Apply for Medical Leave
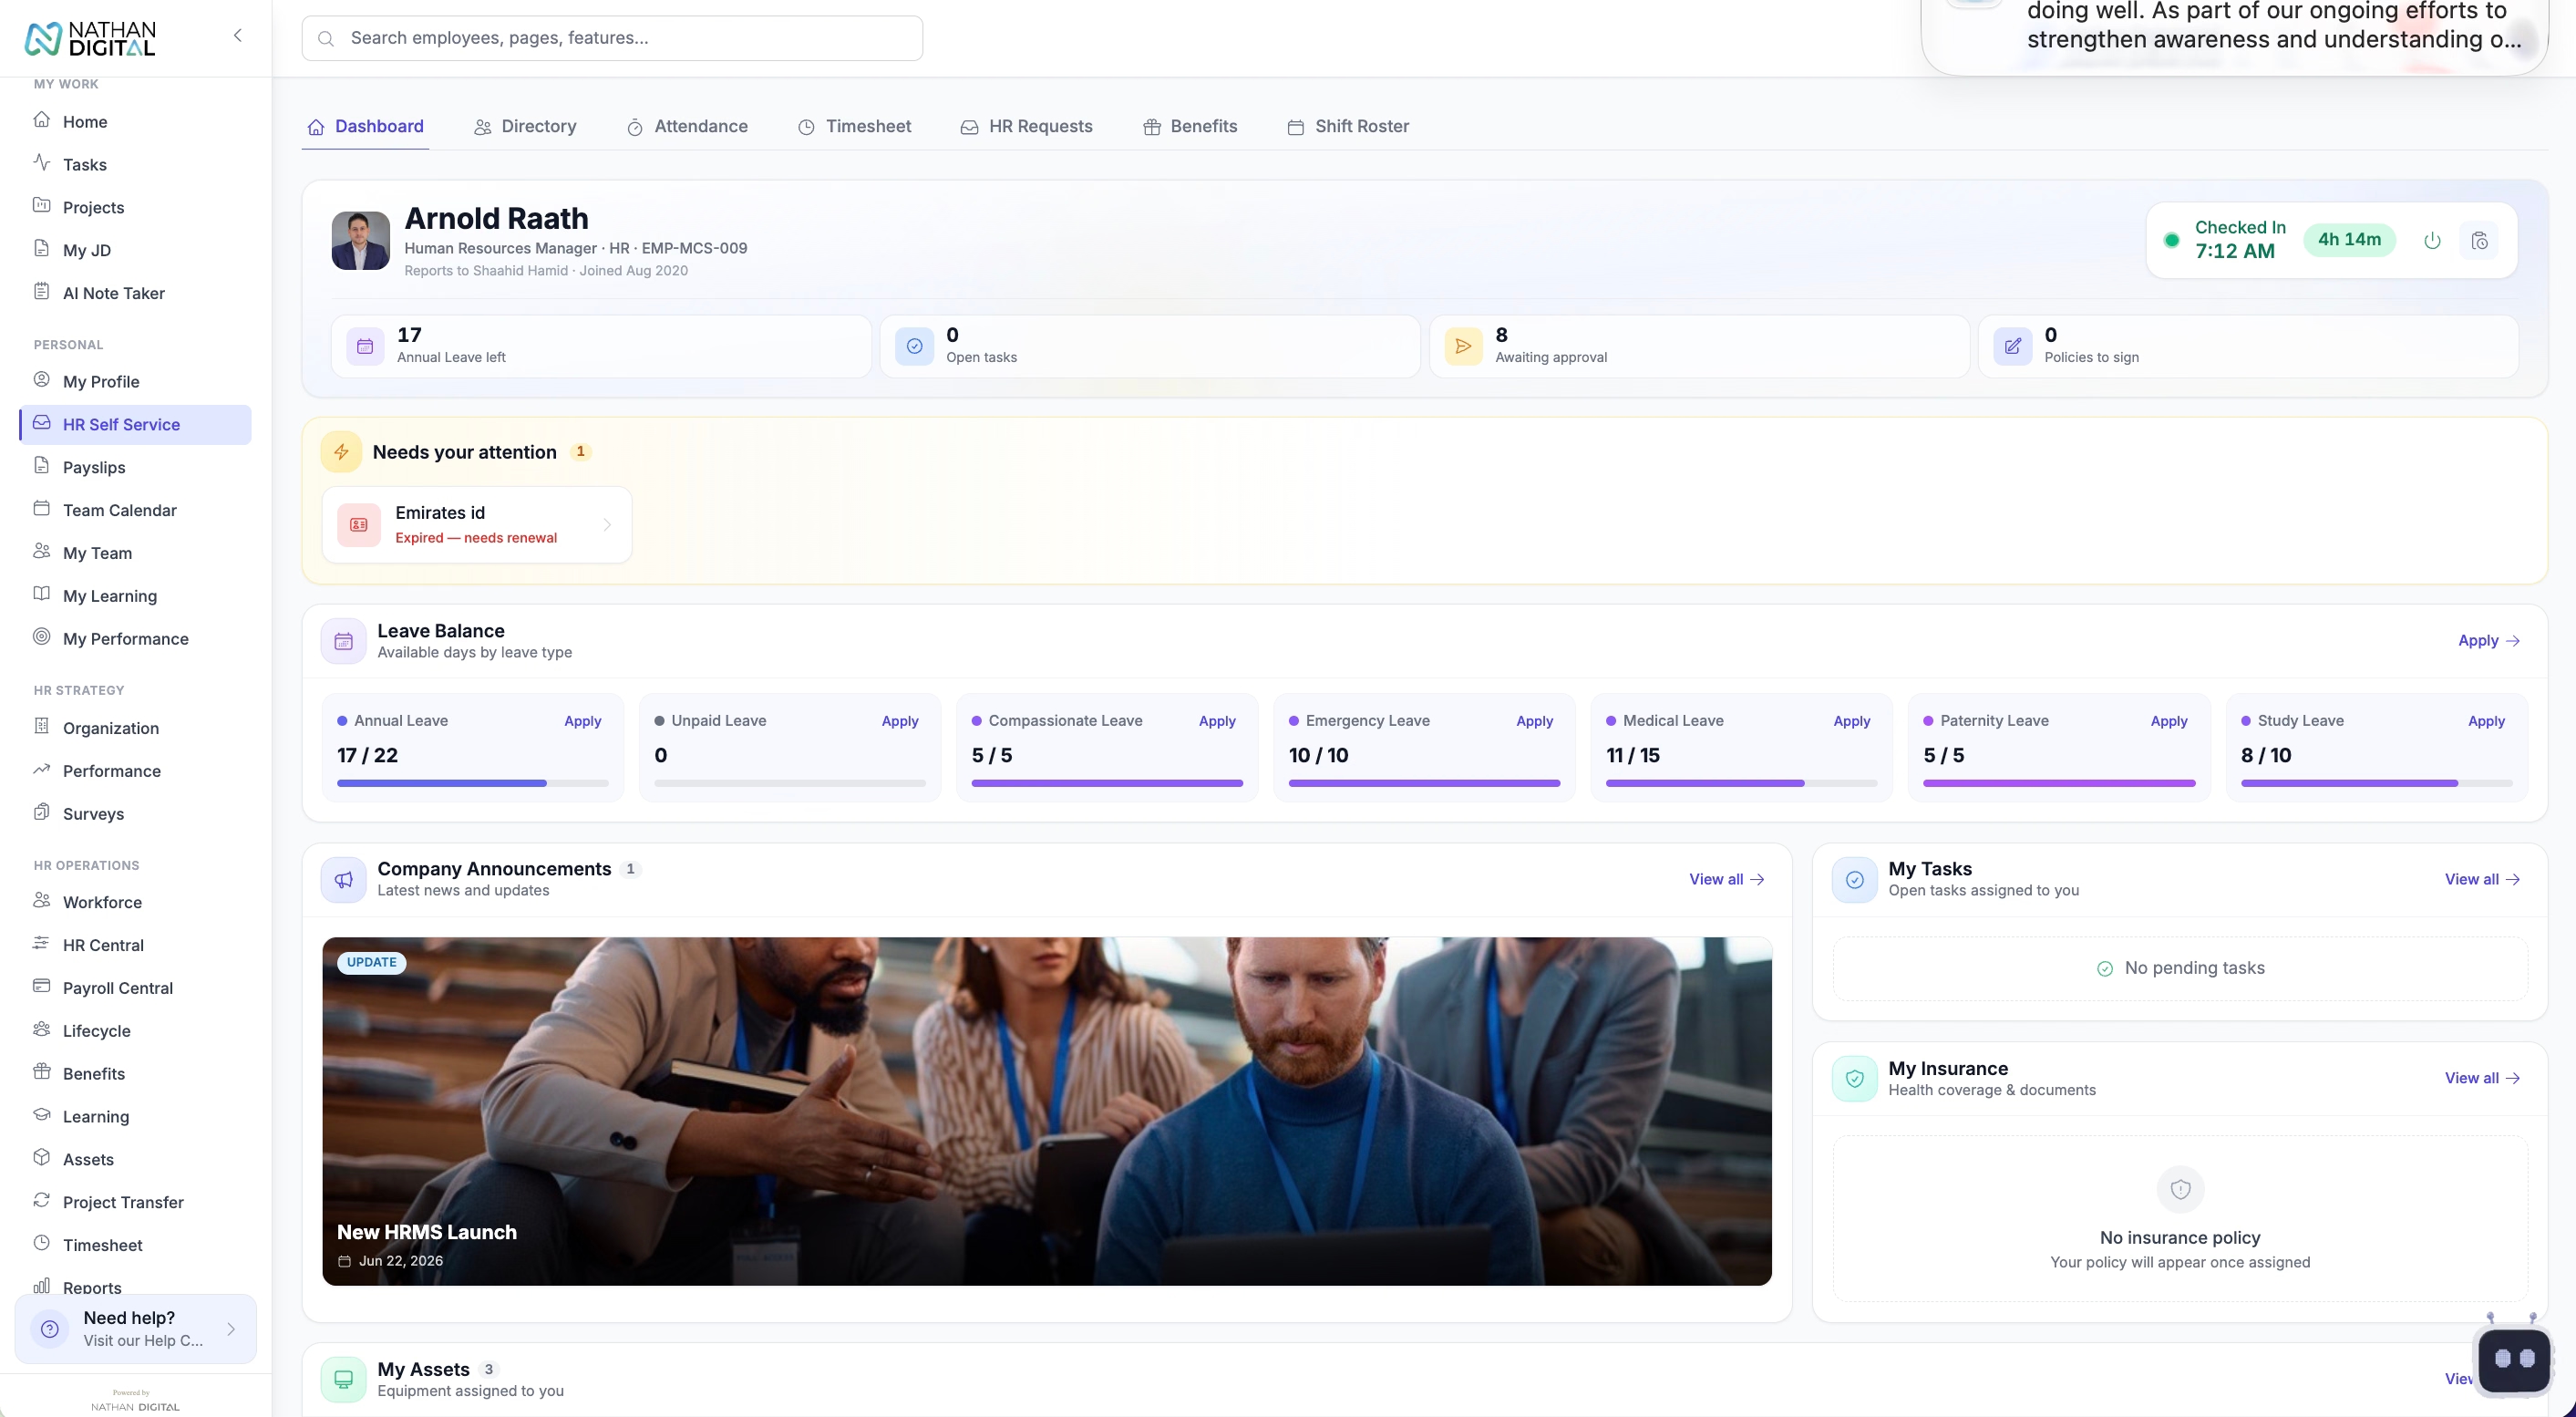The image size is (2576, 1417). [x=1851, y=721]
